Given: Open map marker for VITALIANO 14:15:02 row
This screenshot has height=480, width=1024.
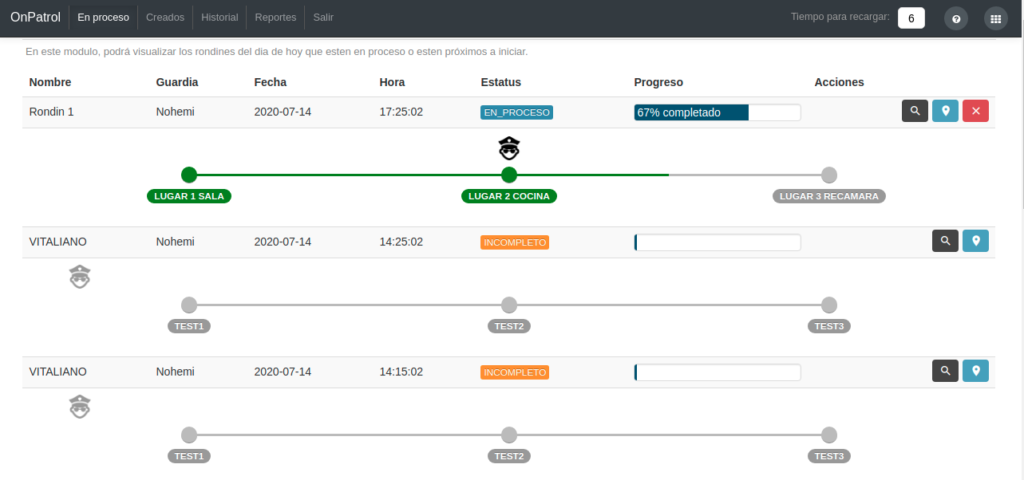Looking at the screenshot, I should [x=976, y=371].
